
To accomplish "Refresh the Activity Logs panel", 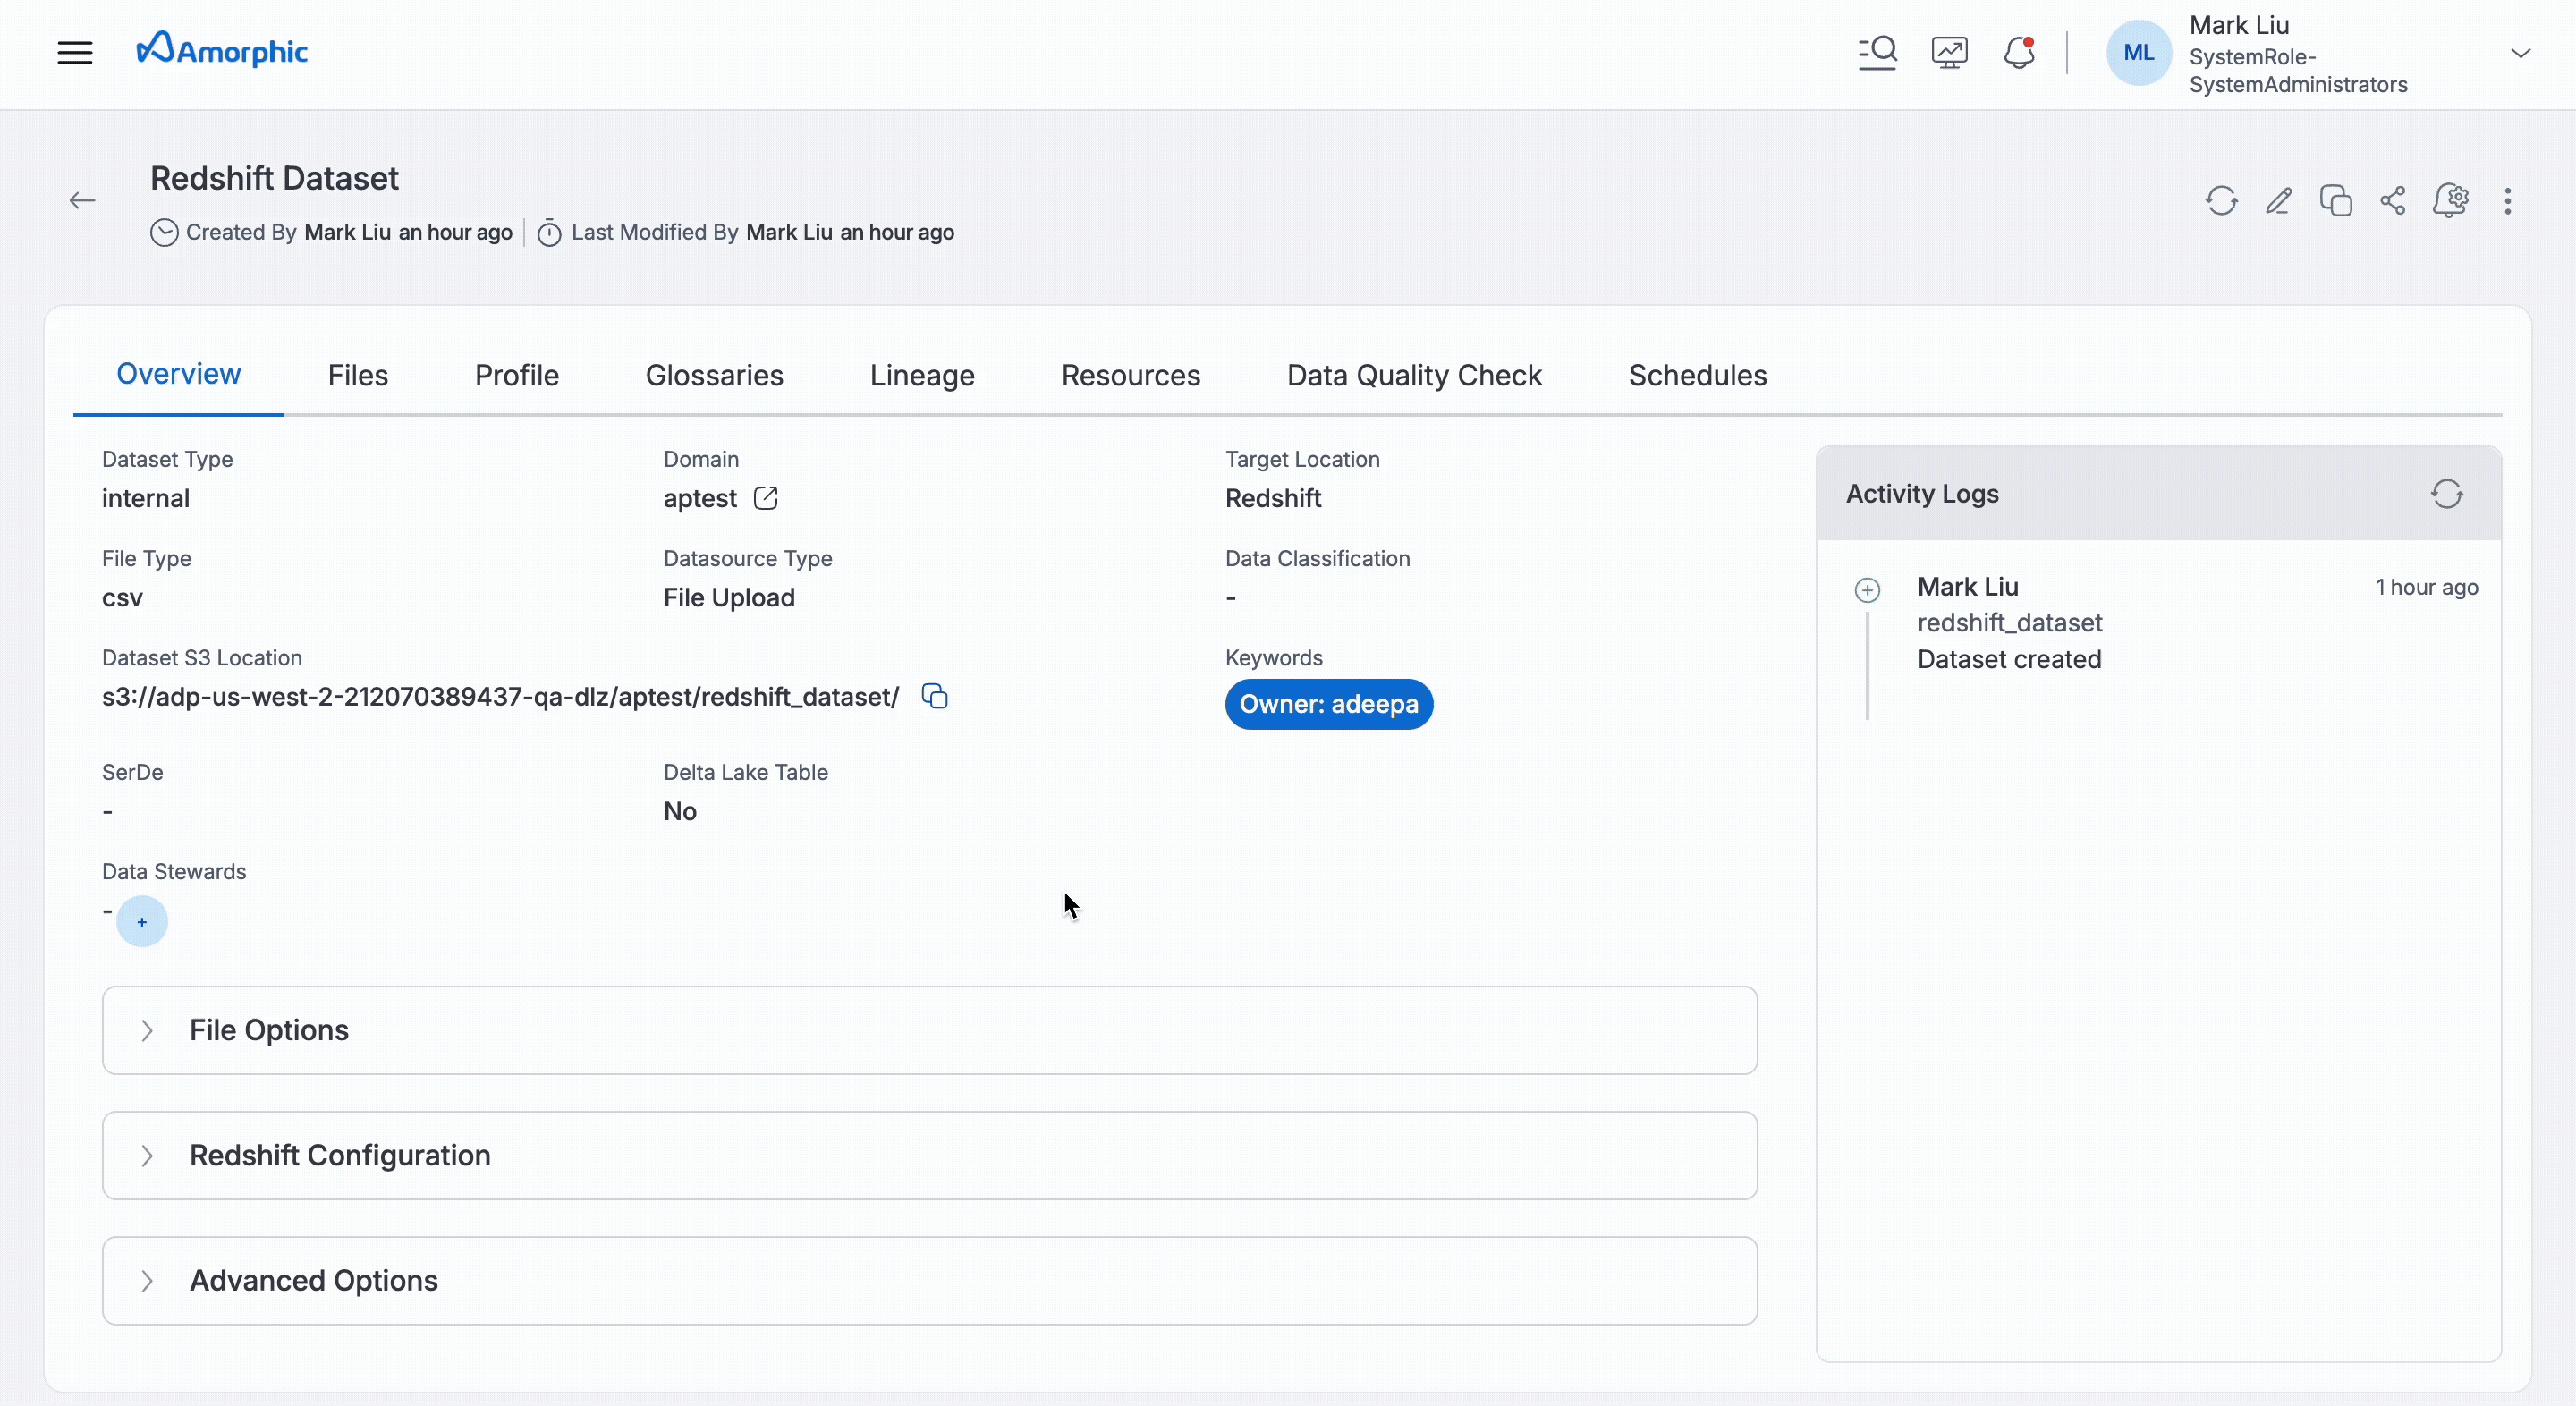I will pos(2446,494).
